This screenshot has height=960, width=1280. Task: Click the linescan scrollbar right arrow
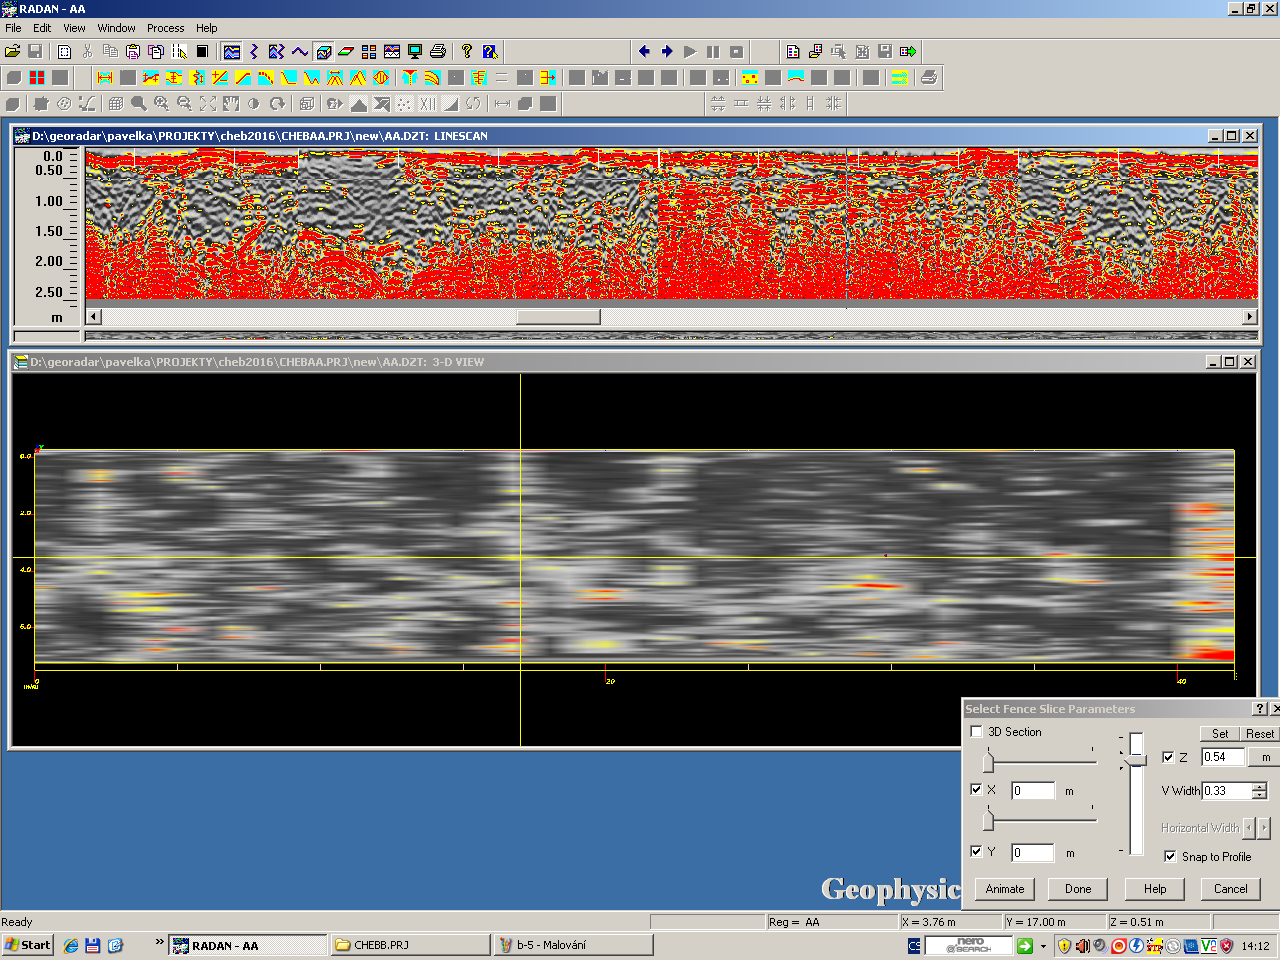[1249, 317]
